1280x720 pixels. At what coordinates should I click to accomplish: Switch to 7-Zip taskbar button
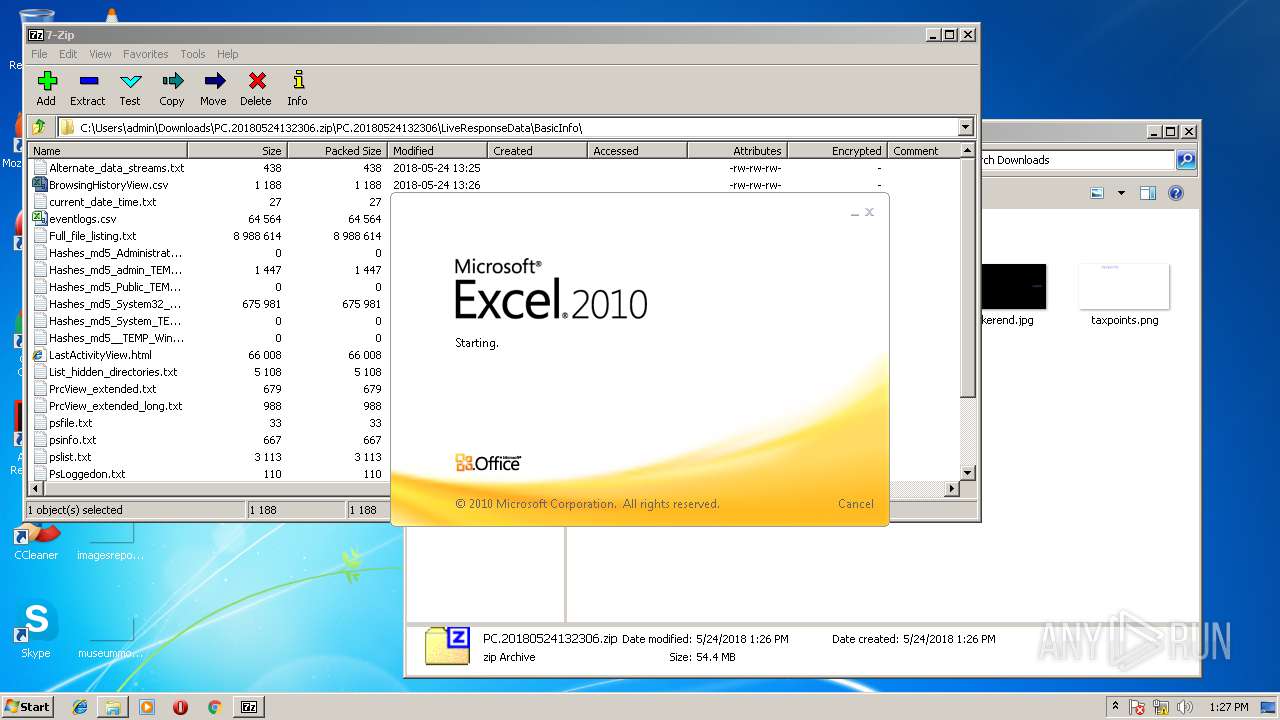point(249,707)
